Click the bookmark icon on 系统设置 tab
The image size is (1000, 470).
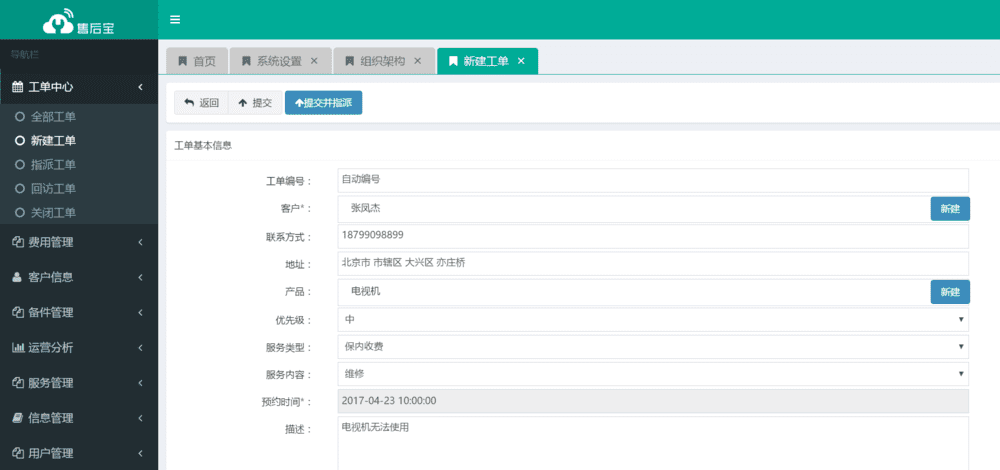(246, 61)
